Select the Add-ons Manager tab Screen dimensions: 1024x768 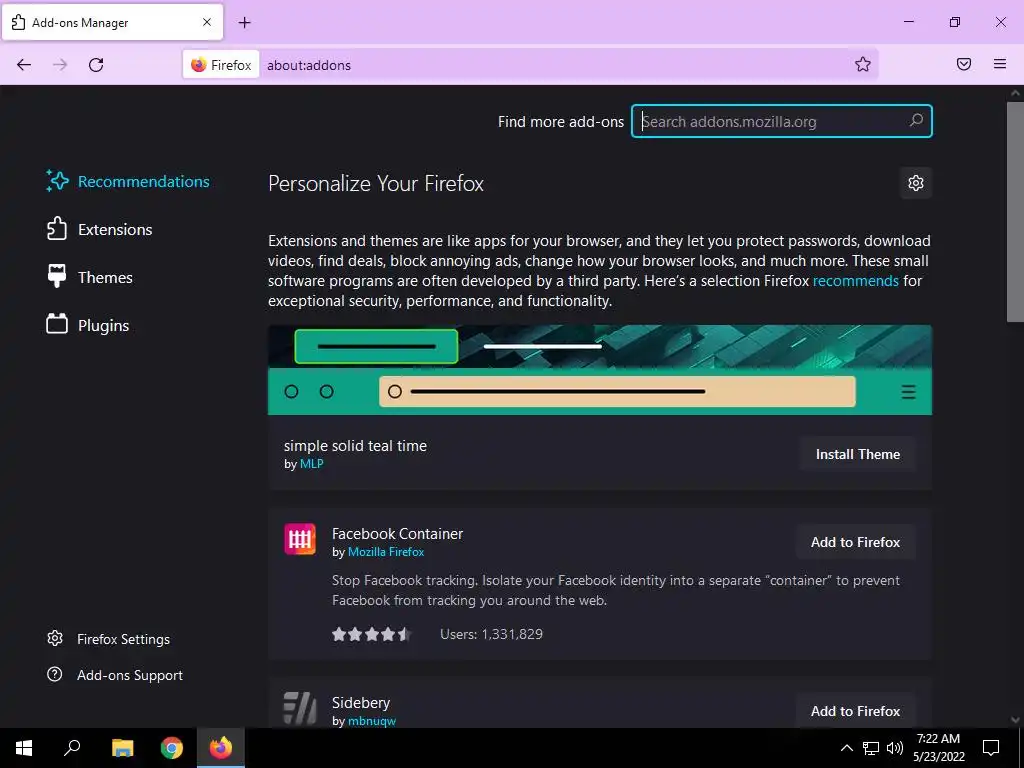113,23
